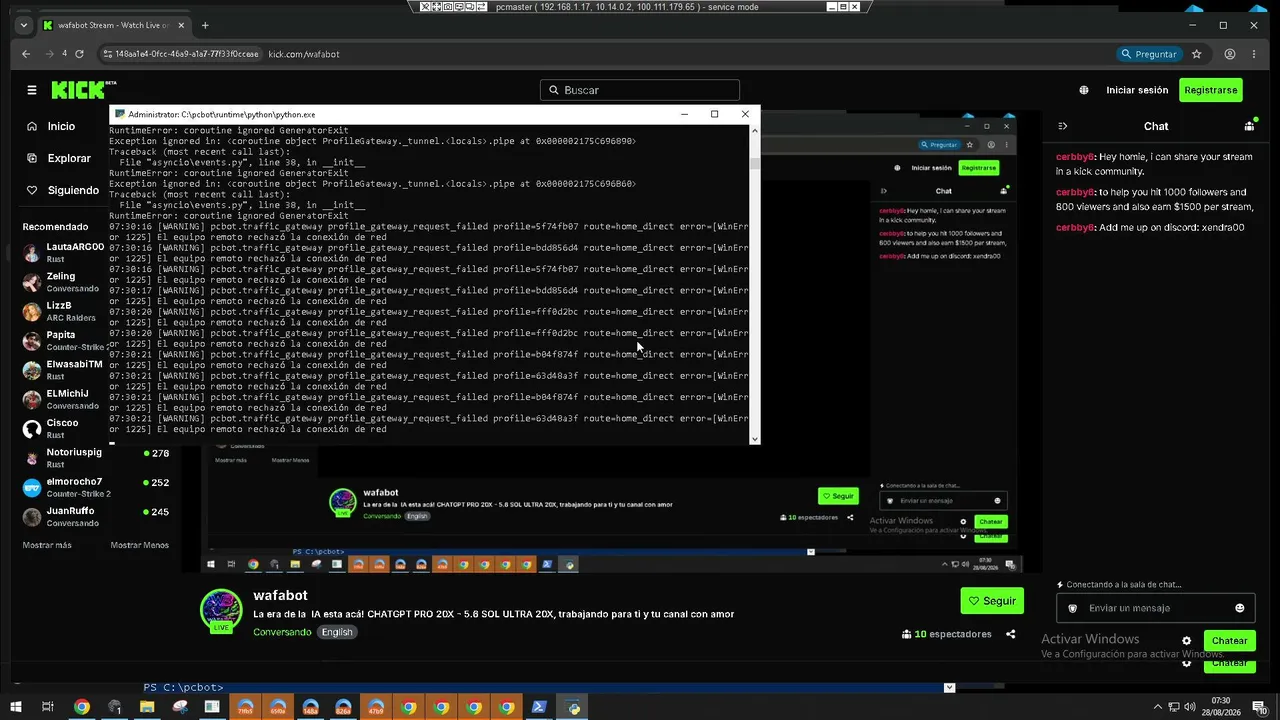Click the python.exe console window icon
The image size is (1280, 720).
click(119, 114)
